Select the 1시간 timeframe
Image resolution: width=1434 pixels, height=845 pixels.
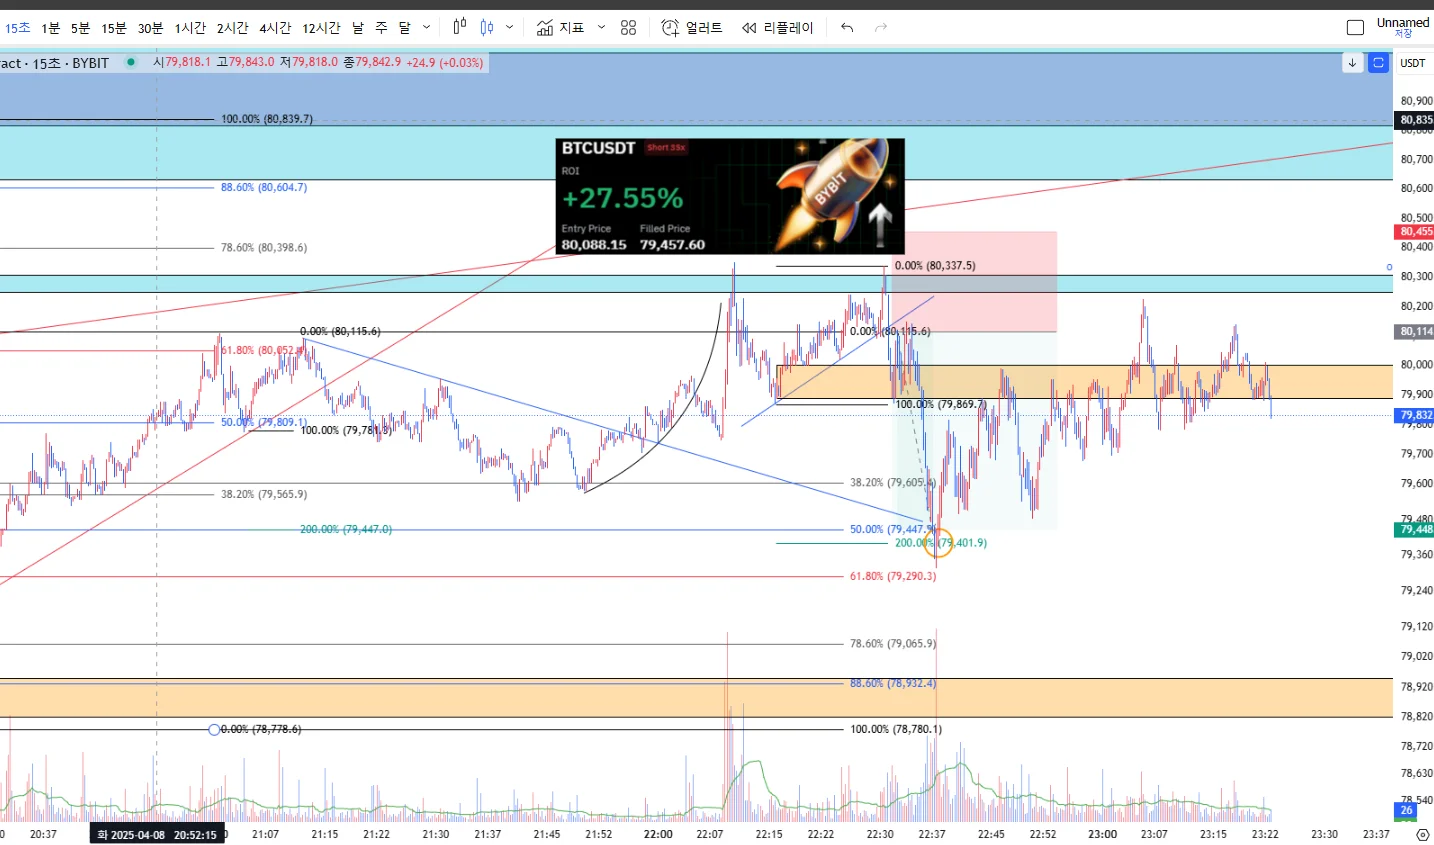[x=190, y=28]
